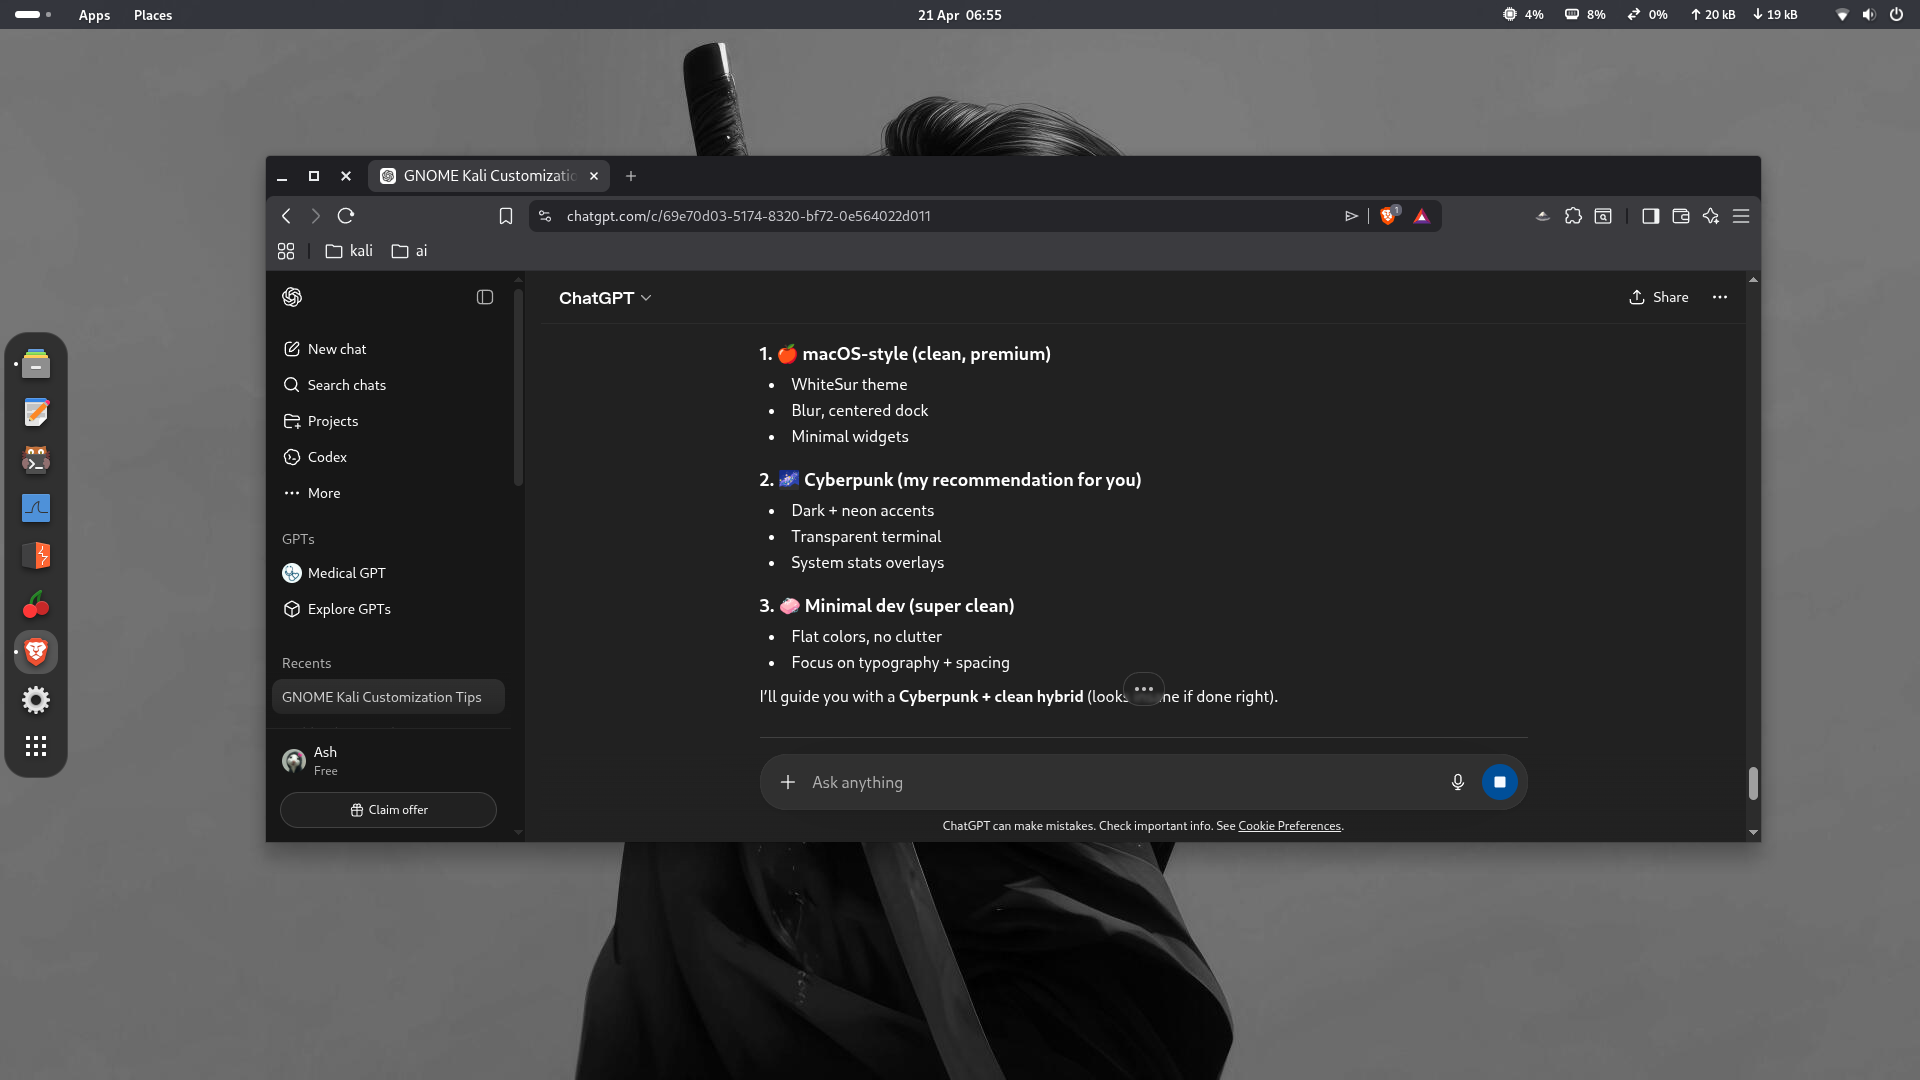Launch Wireshark from the dock
The width and height of the screenshot is (1920, 1080).
pyautogui.click(x=36, y=508)
